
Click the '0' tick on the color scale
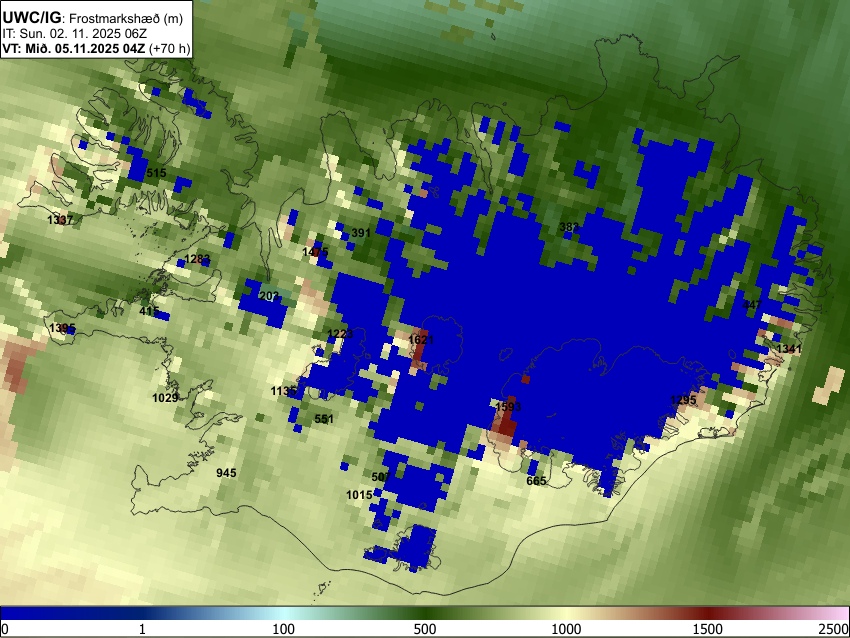tap(5, 629)
